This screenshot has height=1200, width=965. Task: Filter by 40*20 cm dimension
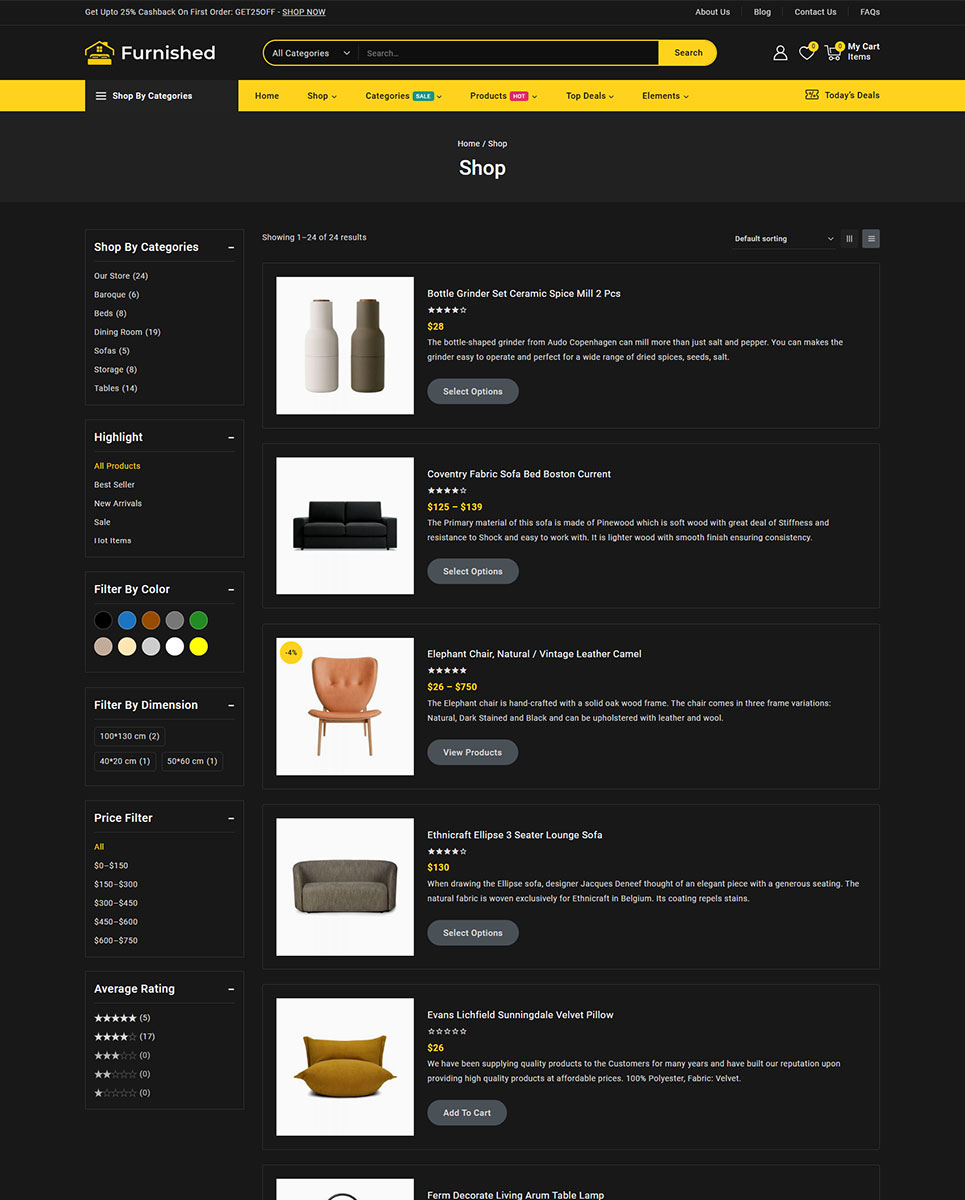(125, 761)
